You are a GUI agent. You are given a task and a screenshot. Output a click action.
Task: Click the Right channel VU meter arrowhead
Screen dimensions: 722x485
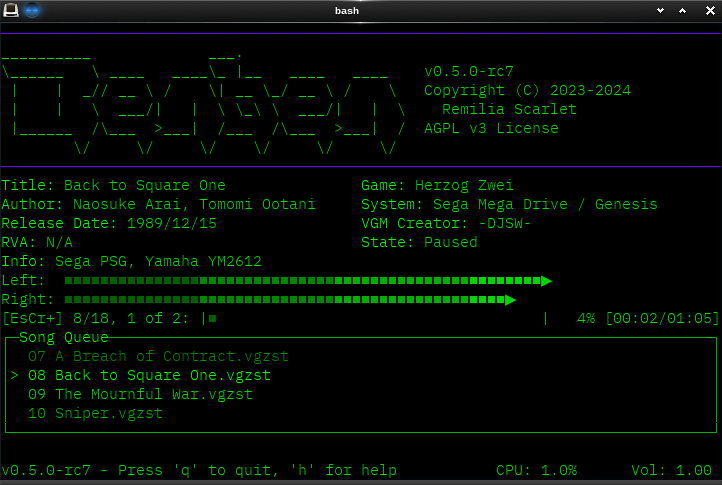(x=510, y=300)
